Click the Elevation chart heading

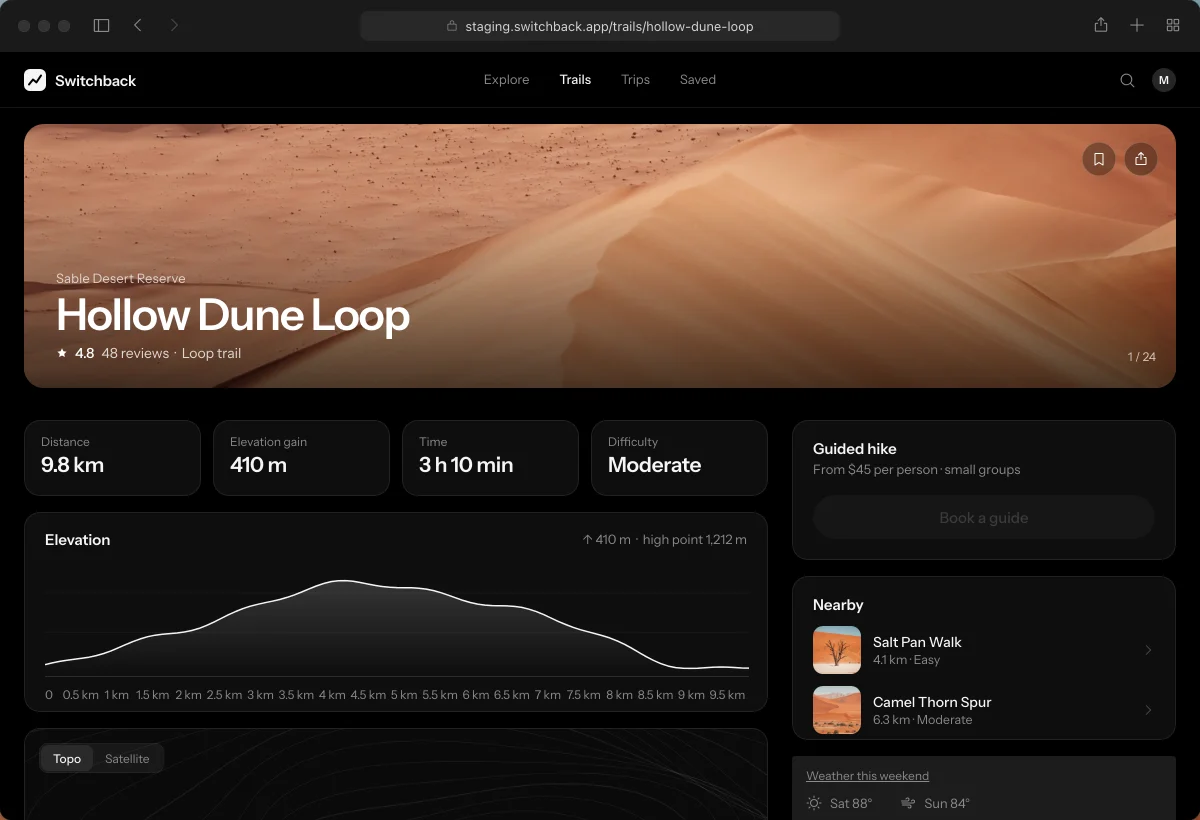[77, 540]
